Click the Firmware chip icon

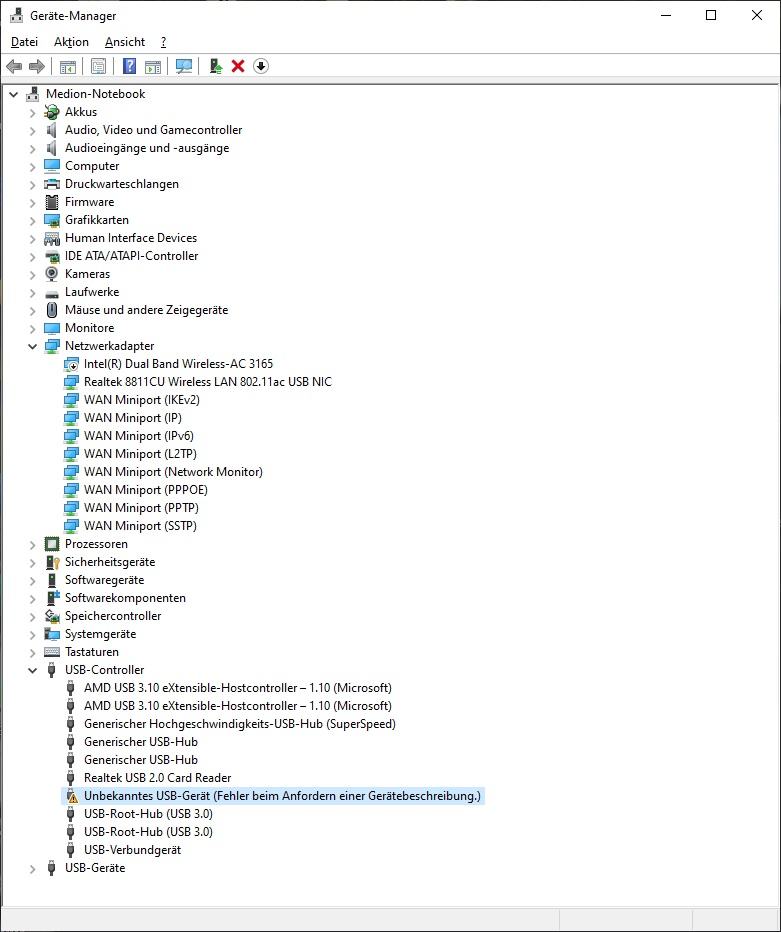click(52, 202)
